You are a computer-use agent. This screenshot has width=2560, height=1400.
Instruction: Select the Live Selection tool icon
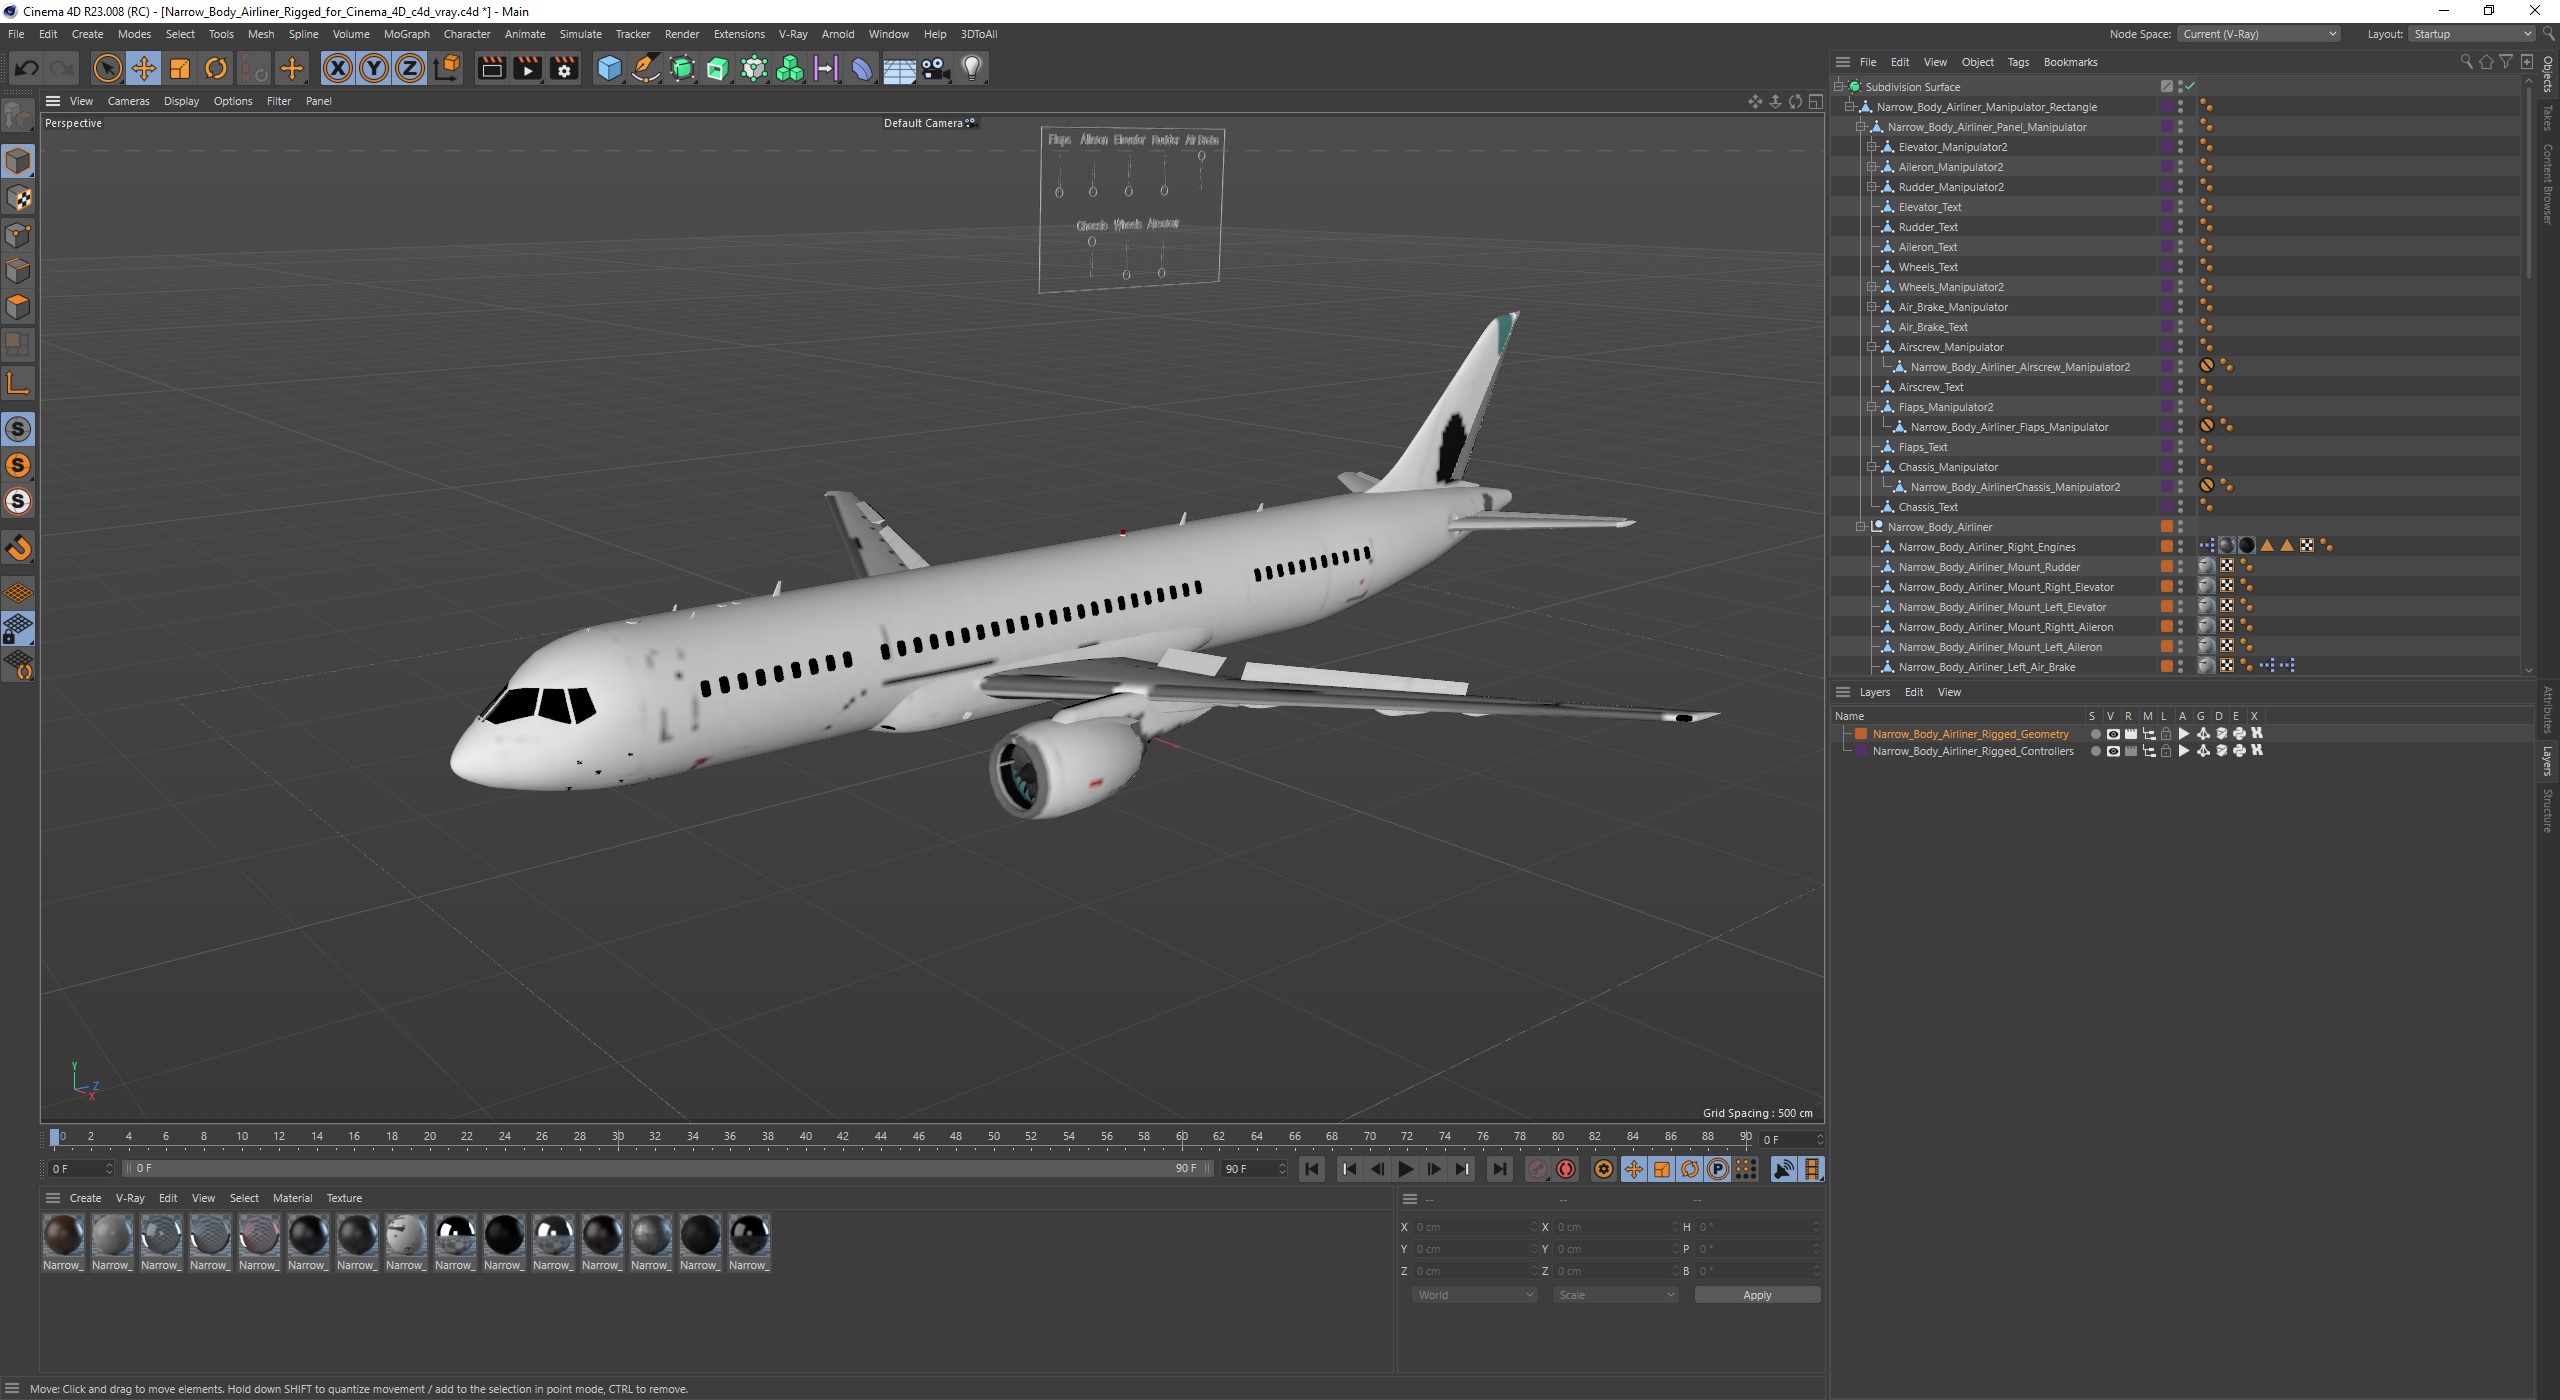[x=109, y=66]
